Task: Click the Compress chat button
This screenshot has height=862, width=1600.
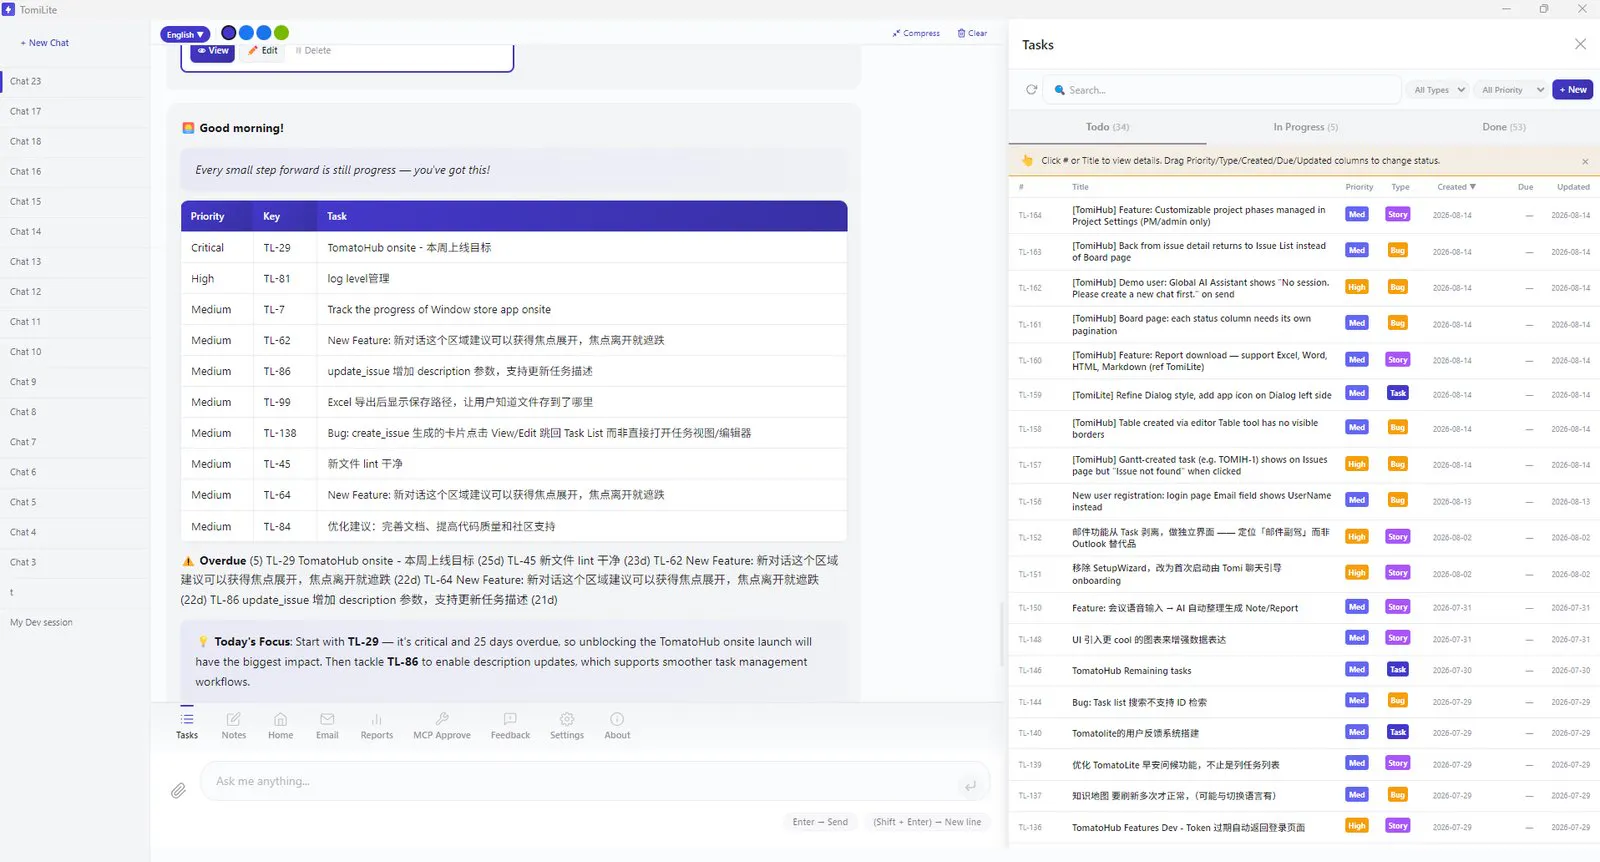Action: pos(916,33)
